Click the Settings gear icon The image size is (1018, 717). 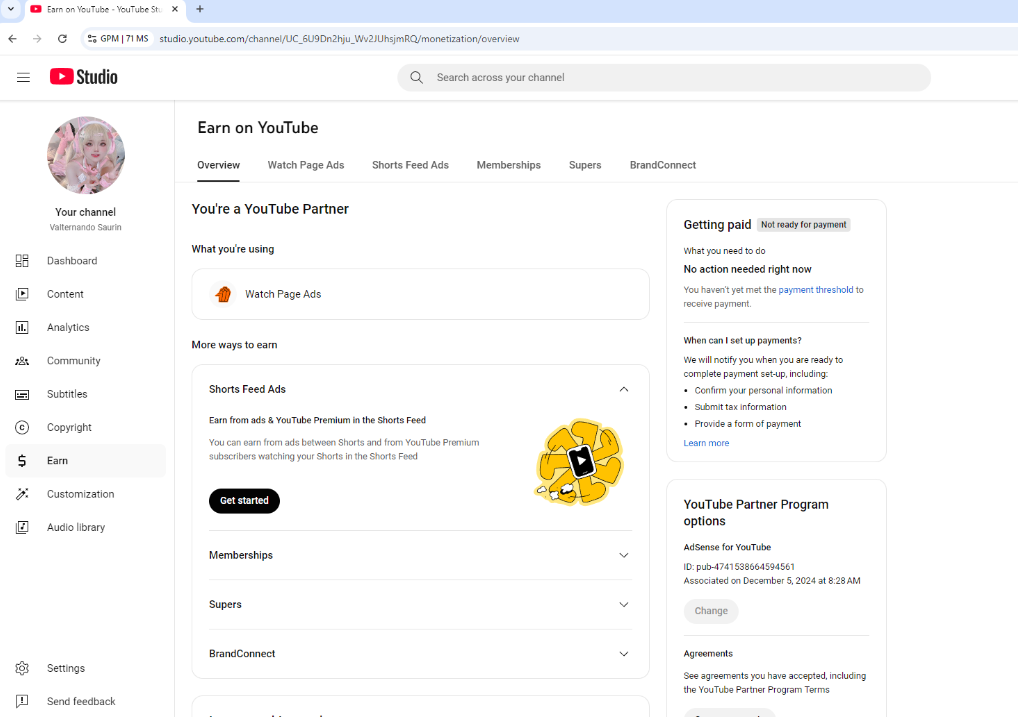pyautogui.click(x=22, y=668)
